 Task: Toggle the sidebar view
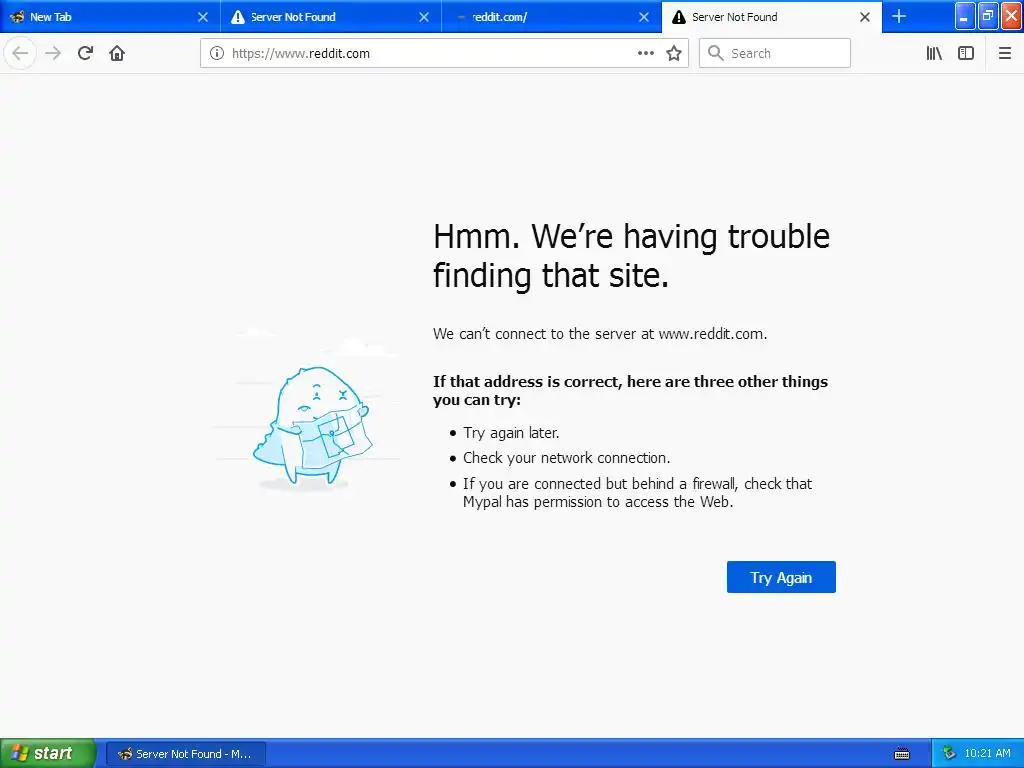[966, 54]
